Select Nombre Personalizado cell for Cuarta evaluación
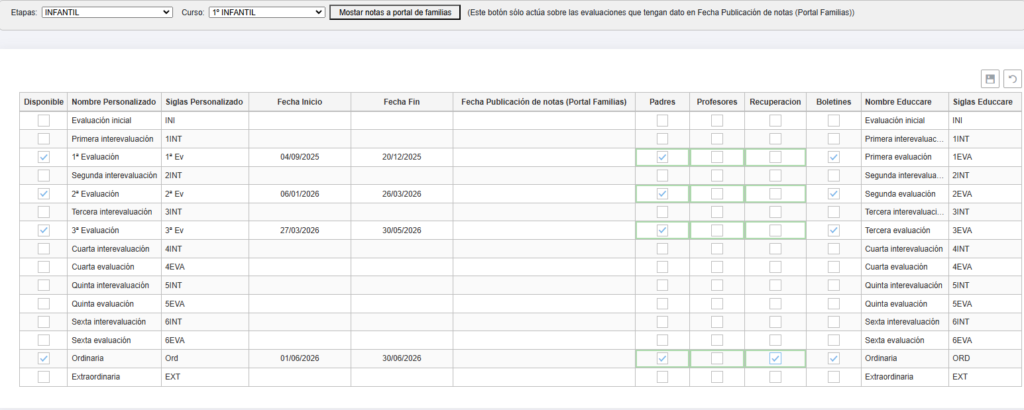 [x=114, y=267]
